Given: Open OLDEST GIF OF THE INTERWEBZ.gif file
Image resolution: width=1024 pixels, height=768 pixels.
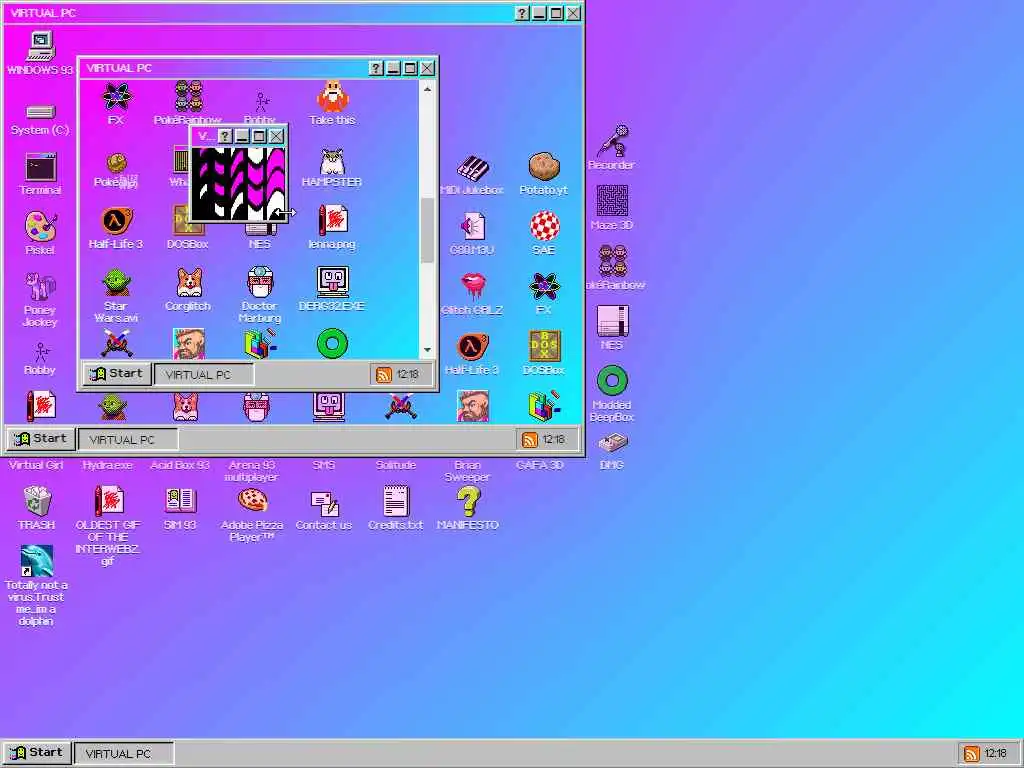Looking at the screenshot, I should coord(108,501).
